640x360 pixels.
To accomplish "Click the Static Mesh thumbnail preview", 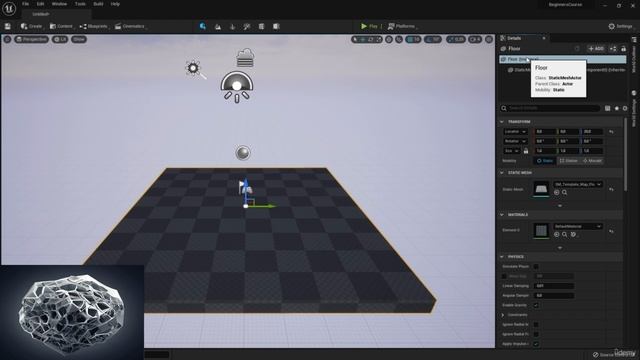I will point(541,189).
